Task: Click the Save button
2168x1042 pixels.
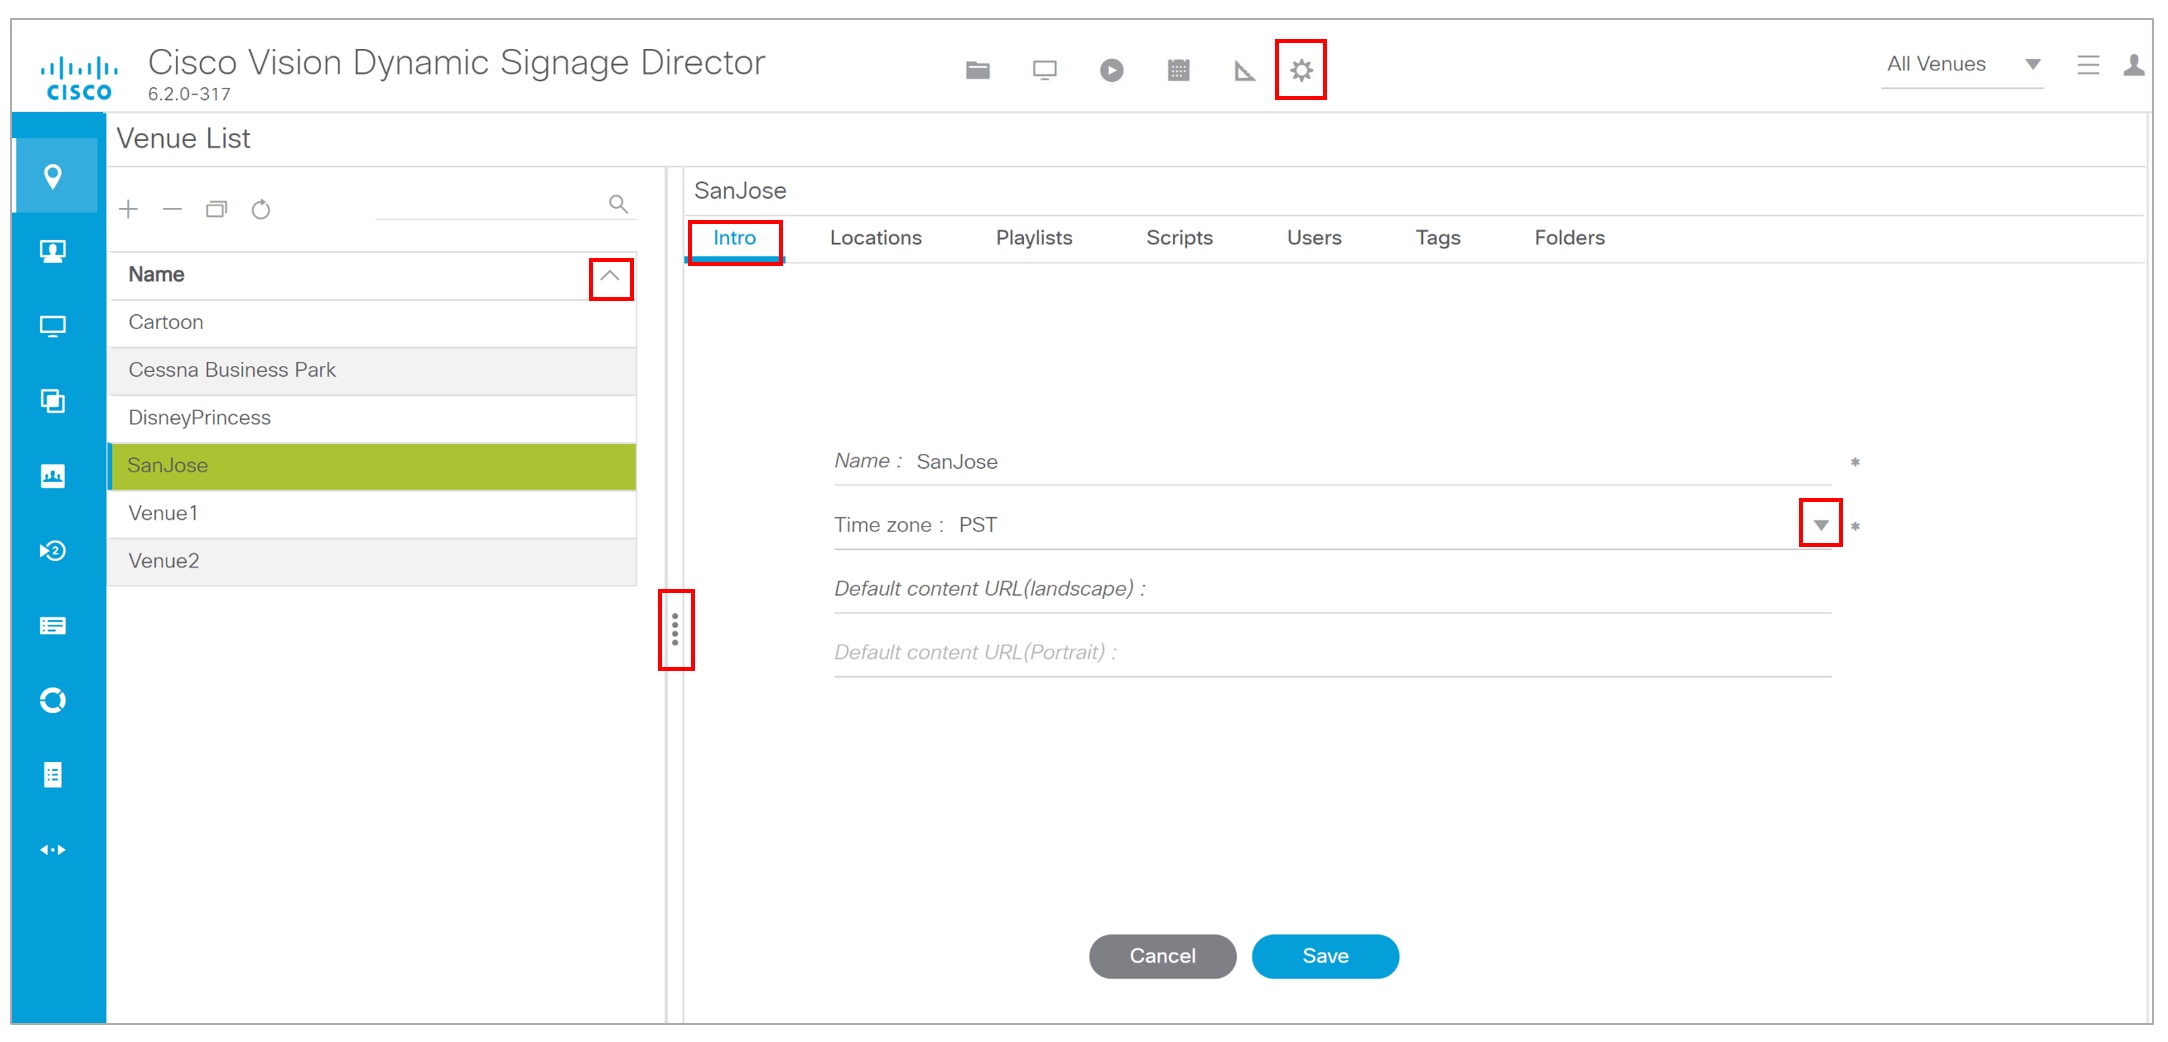Action: (1325, 956)
